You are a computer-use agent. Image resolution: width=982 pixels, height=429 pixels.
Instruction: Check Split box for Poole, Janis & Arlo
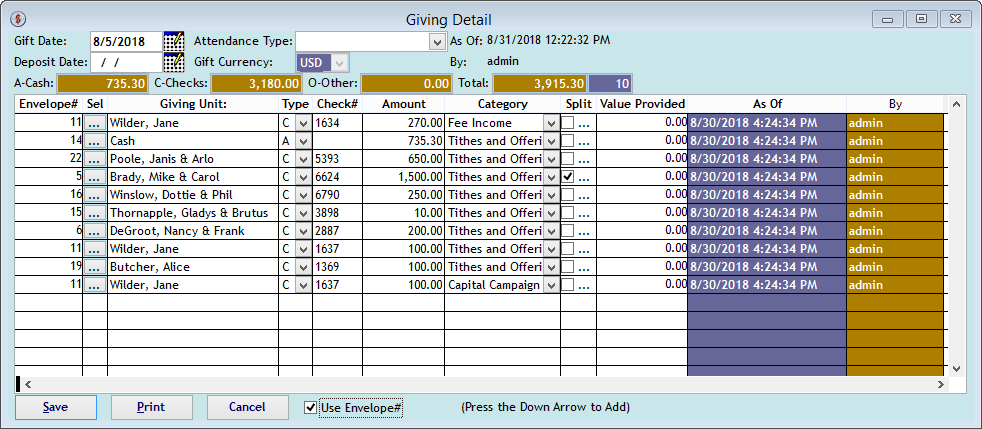click(x=568, y=159)
